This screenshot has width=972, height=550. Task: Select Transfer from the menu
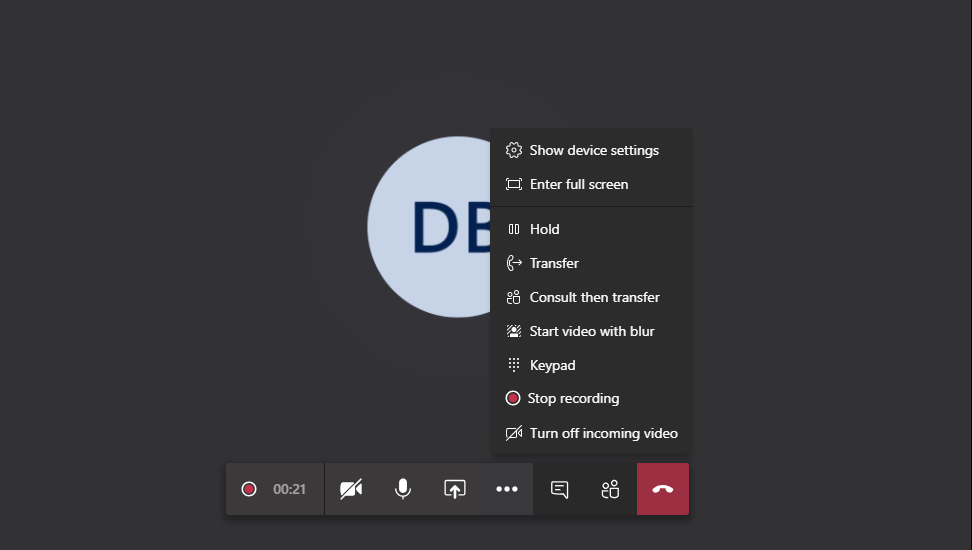591,264
